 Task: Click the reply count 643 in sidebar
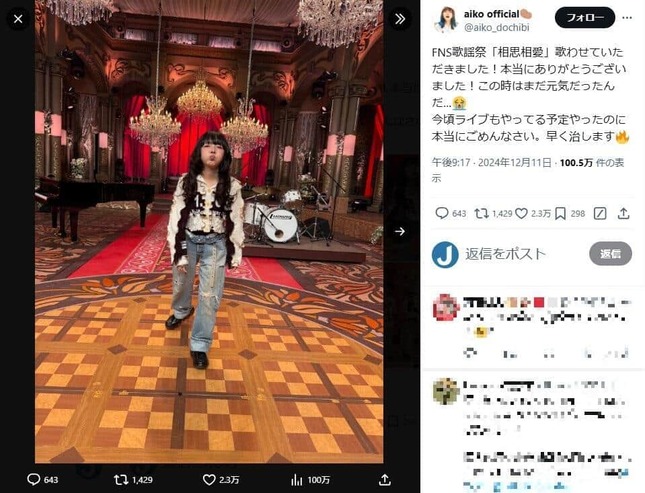click(459, 214)
